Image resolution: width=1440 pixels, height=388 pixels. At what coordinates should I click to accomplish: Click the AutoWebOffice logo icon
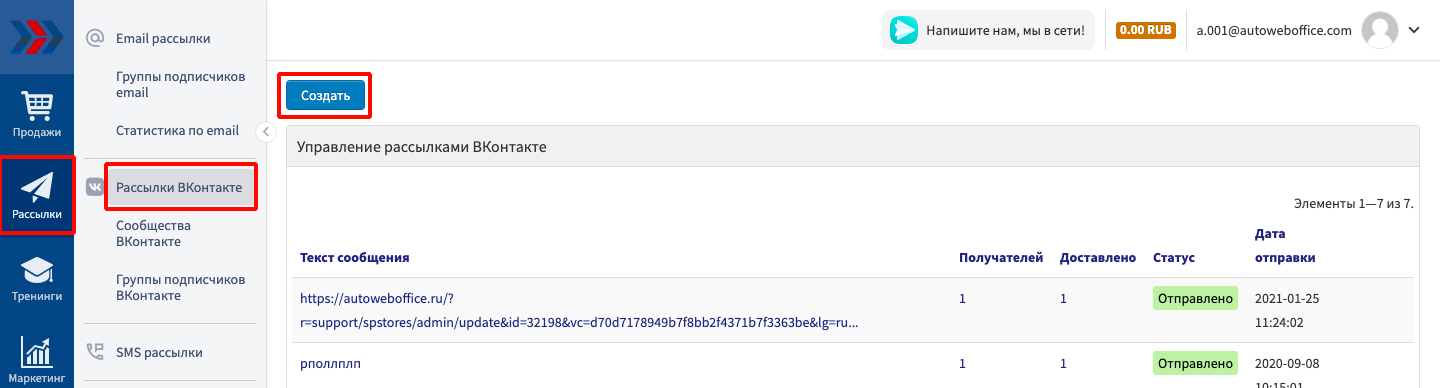pos(37,37)
